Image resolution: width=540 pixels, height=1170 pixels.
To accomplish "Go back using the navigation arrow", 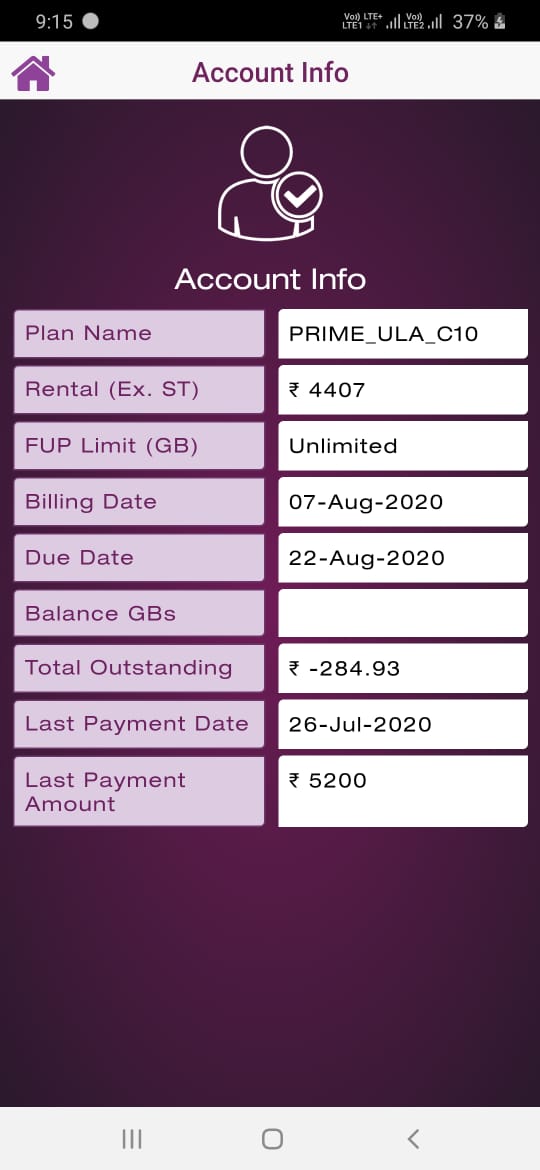I will click(412, 1139).
